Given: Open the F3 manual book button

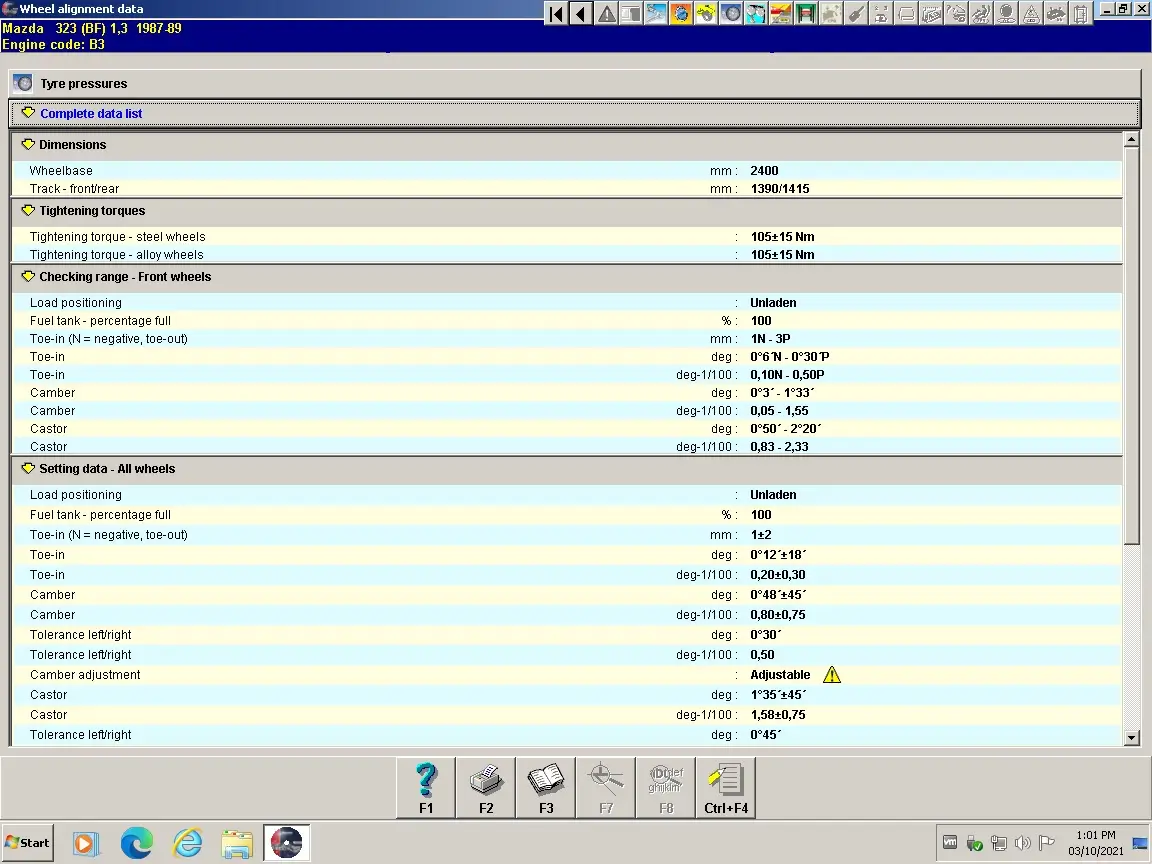Looking at the screenshot, I should coord(546,787).
